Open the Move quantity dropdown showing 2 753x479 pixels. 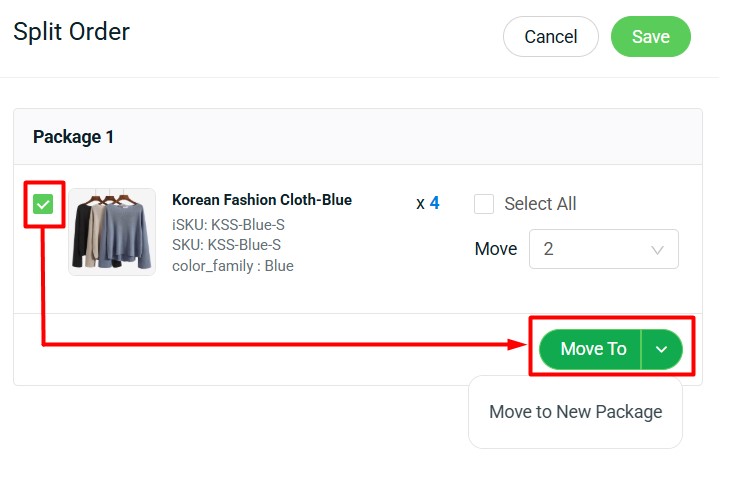tap(603, 249)
